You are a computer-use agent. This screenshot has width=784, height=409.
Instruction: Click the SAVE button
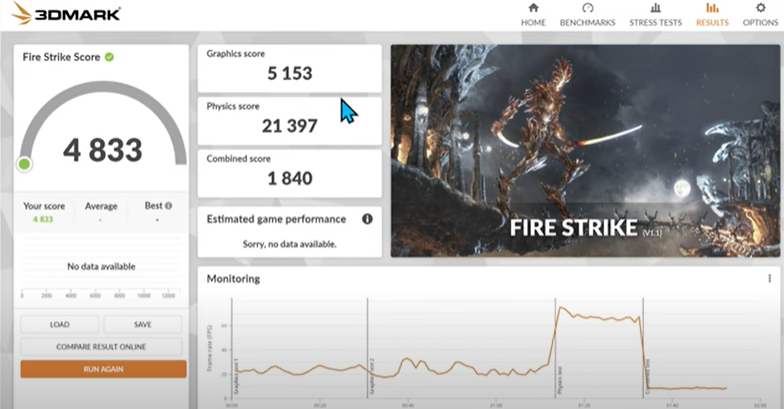click(x=142, y=324)
